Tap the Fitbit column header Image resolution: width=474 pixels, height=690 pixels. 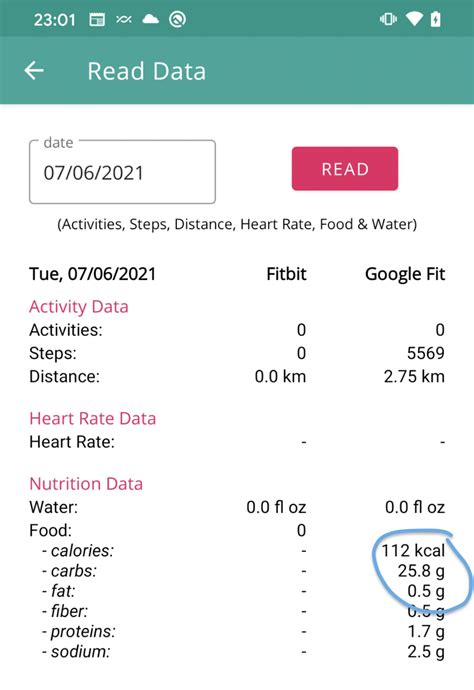[x=287, y=274]
